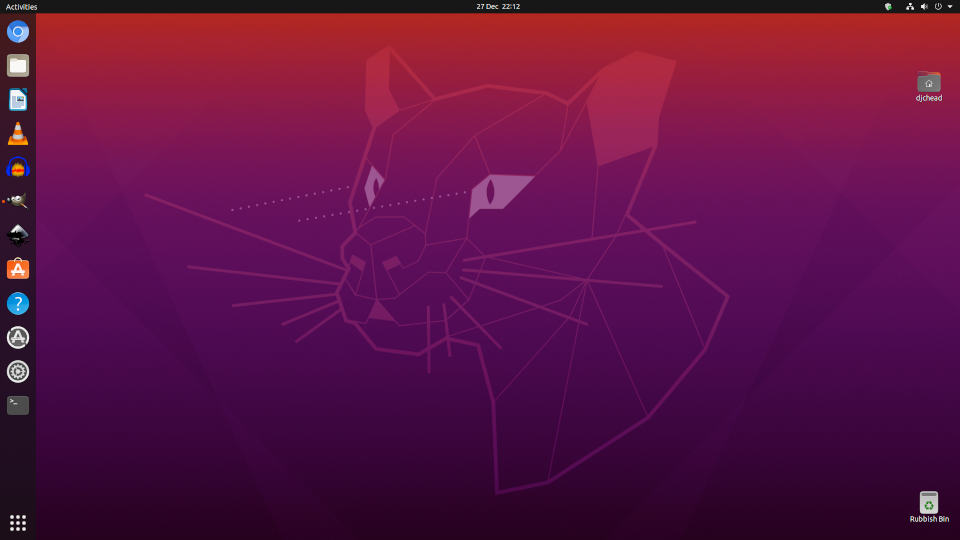Open the Help question-mark icon
Screen dimensions: 960x540
click(18, 304)
